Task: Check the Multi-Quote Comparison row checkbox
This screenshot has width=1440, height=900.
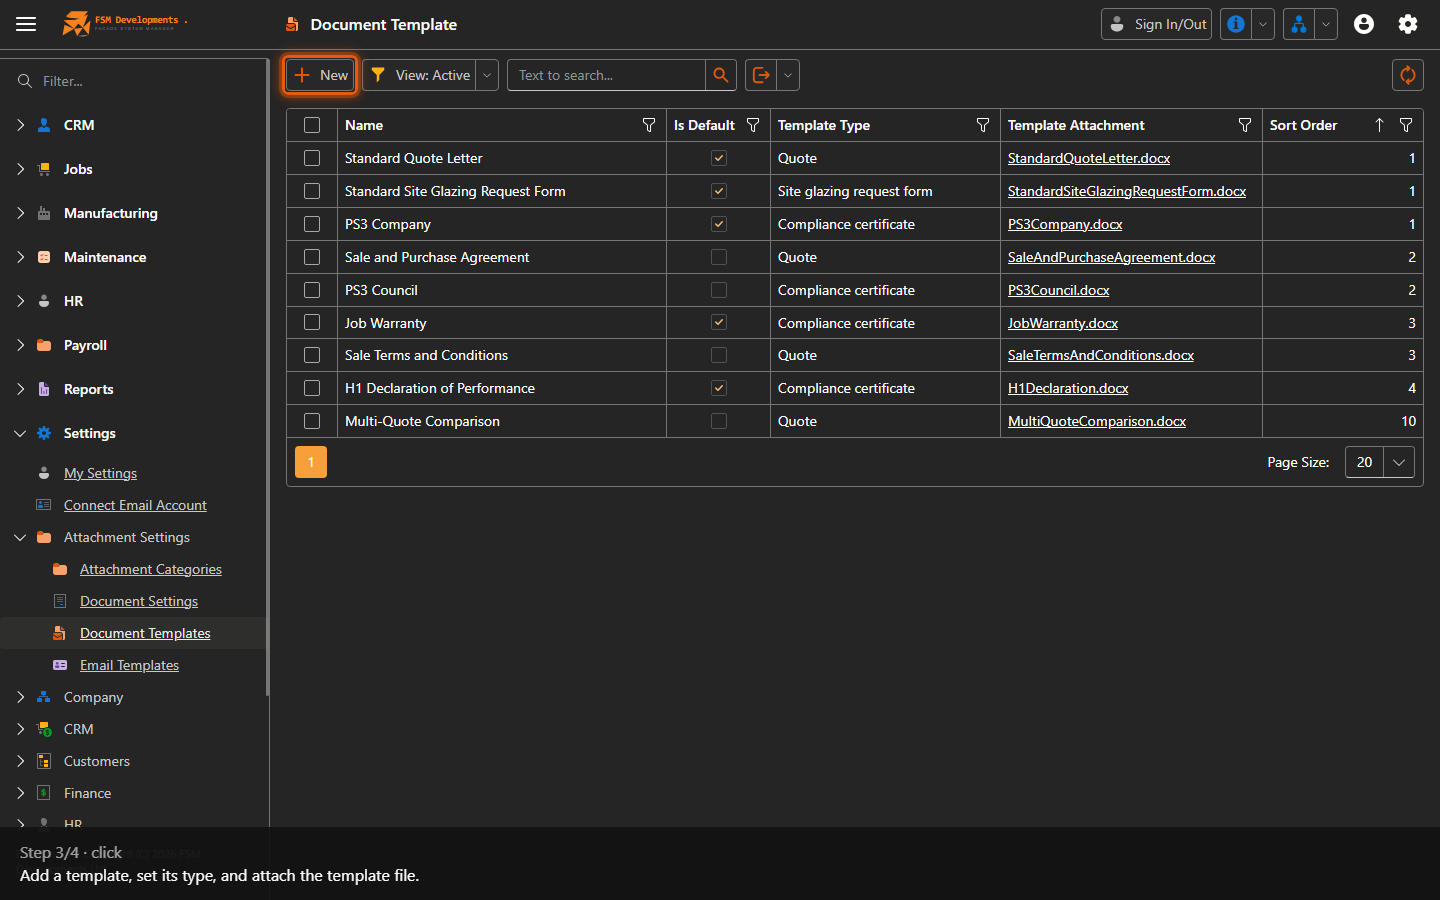Action: pyautogui.click(x=312, y=421)
